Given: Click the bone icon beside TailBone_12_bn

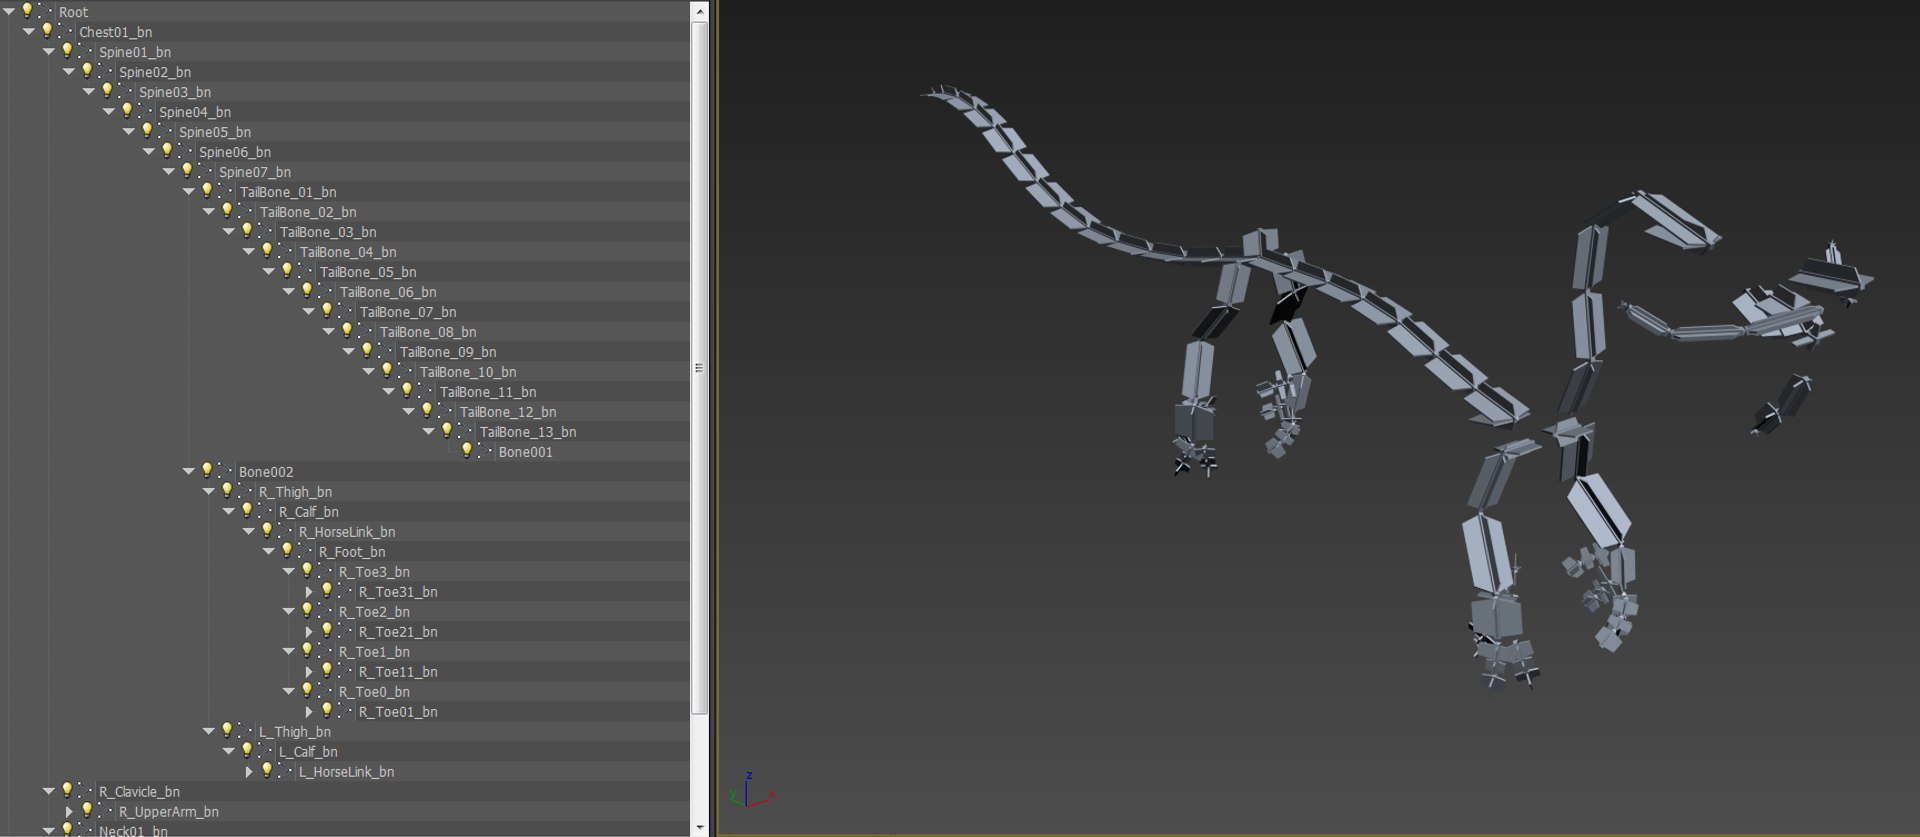Looking at the screenshot, I should [x=445, y=412].
